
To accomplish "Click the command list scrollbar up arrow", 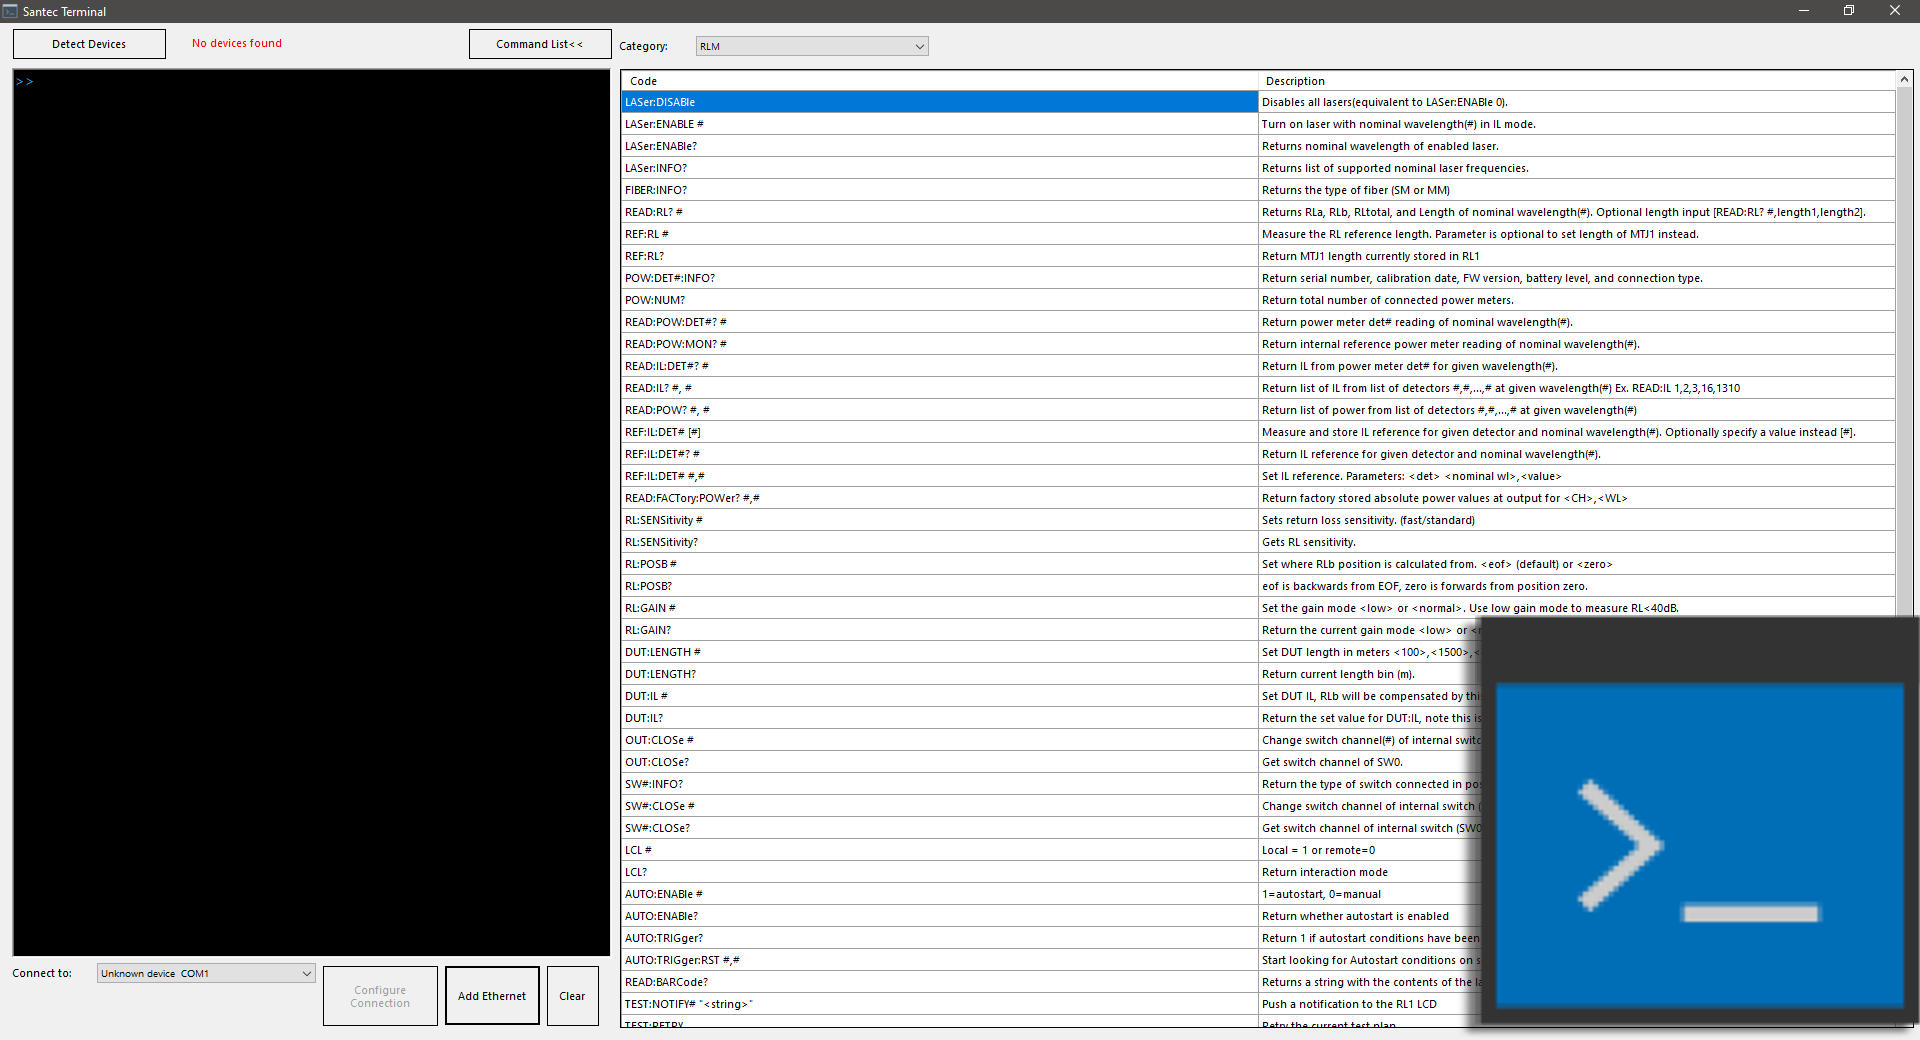I will click(x=1904, y=78).
